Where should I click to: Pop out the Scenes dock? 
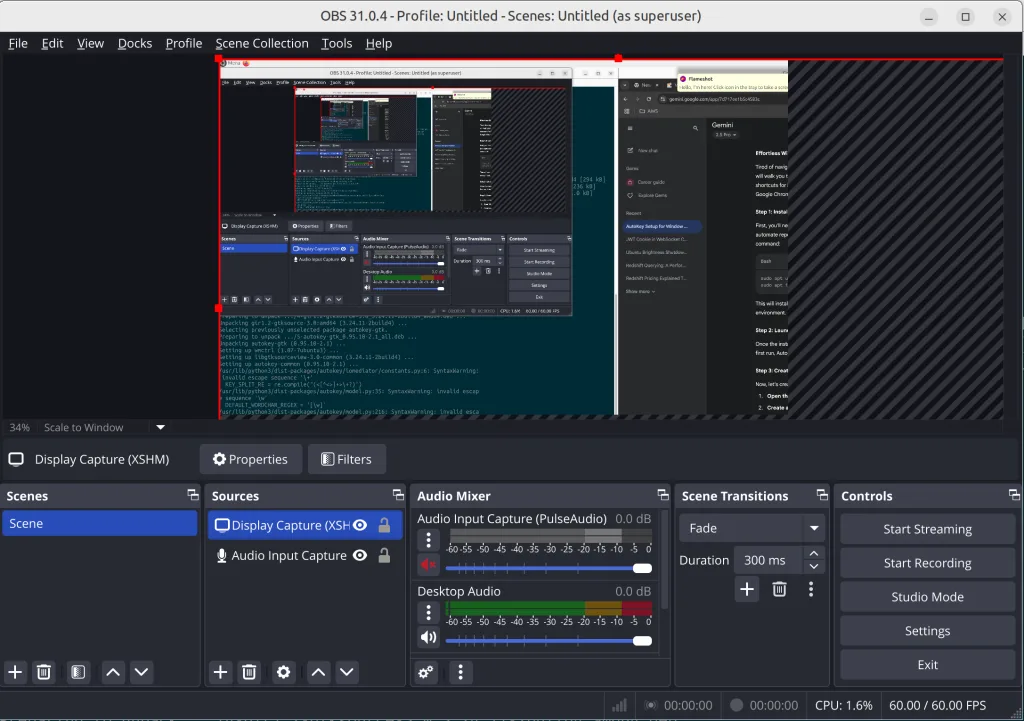pyautogui.click(x=193, y=495)
